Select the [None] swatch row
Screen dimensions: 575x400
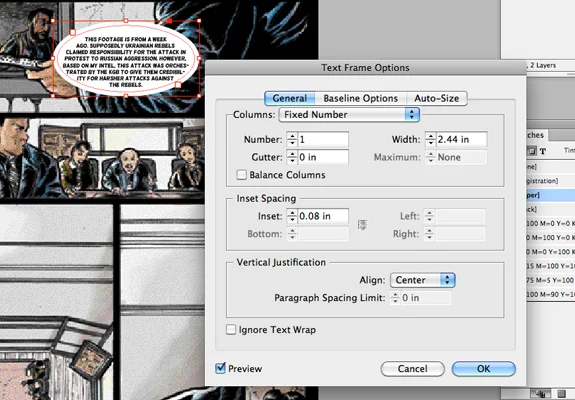[551, 167]
